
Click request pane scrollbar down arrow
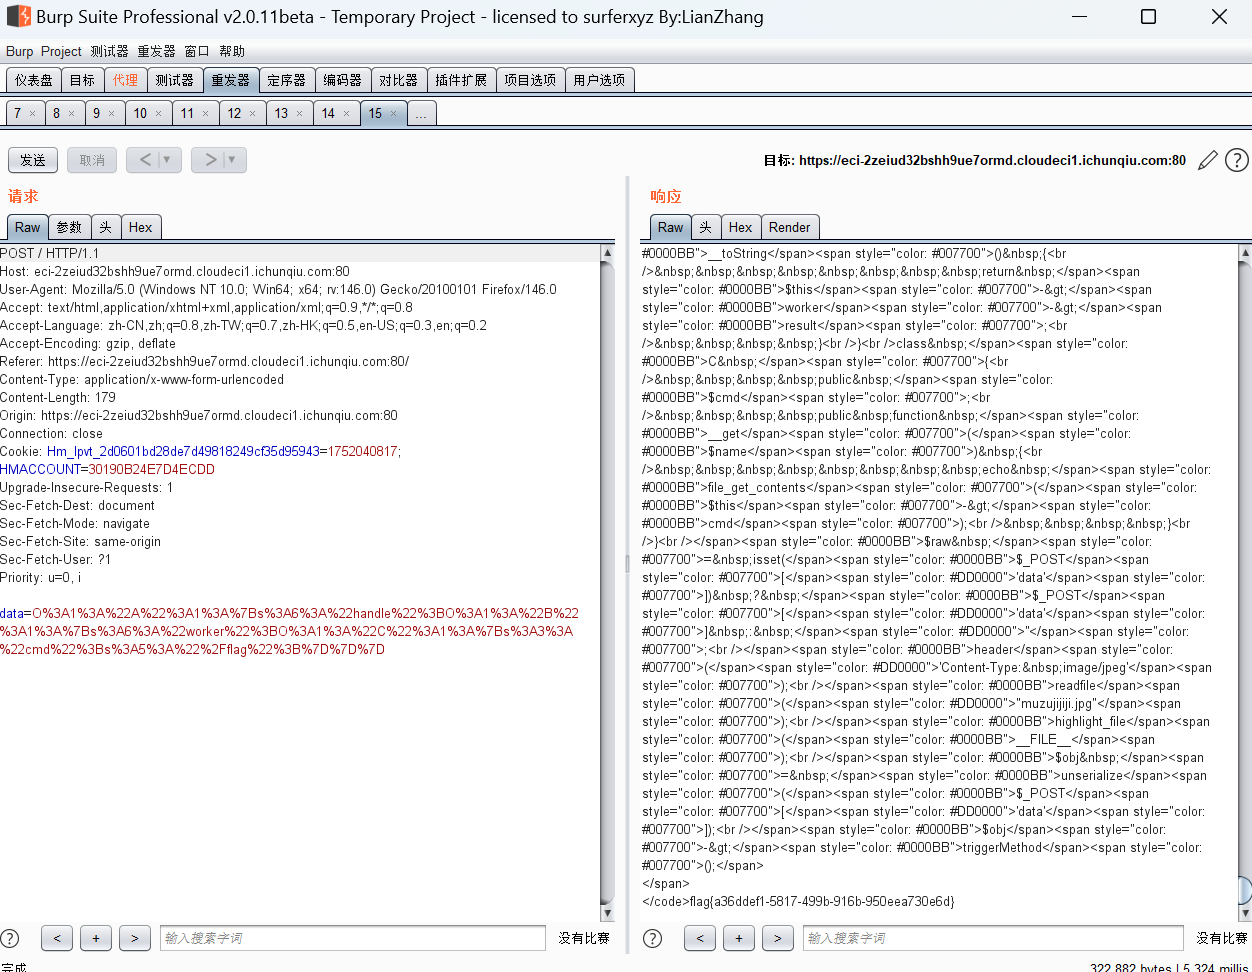click(607, 913)
